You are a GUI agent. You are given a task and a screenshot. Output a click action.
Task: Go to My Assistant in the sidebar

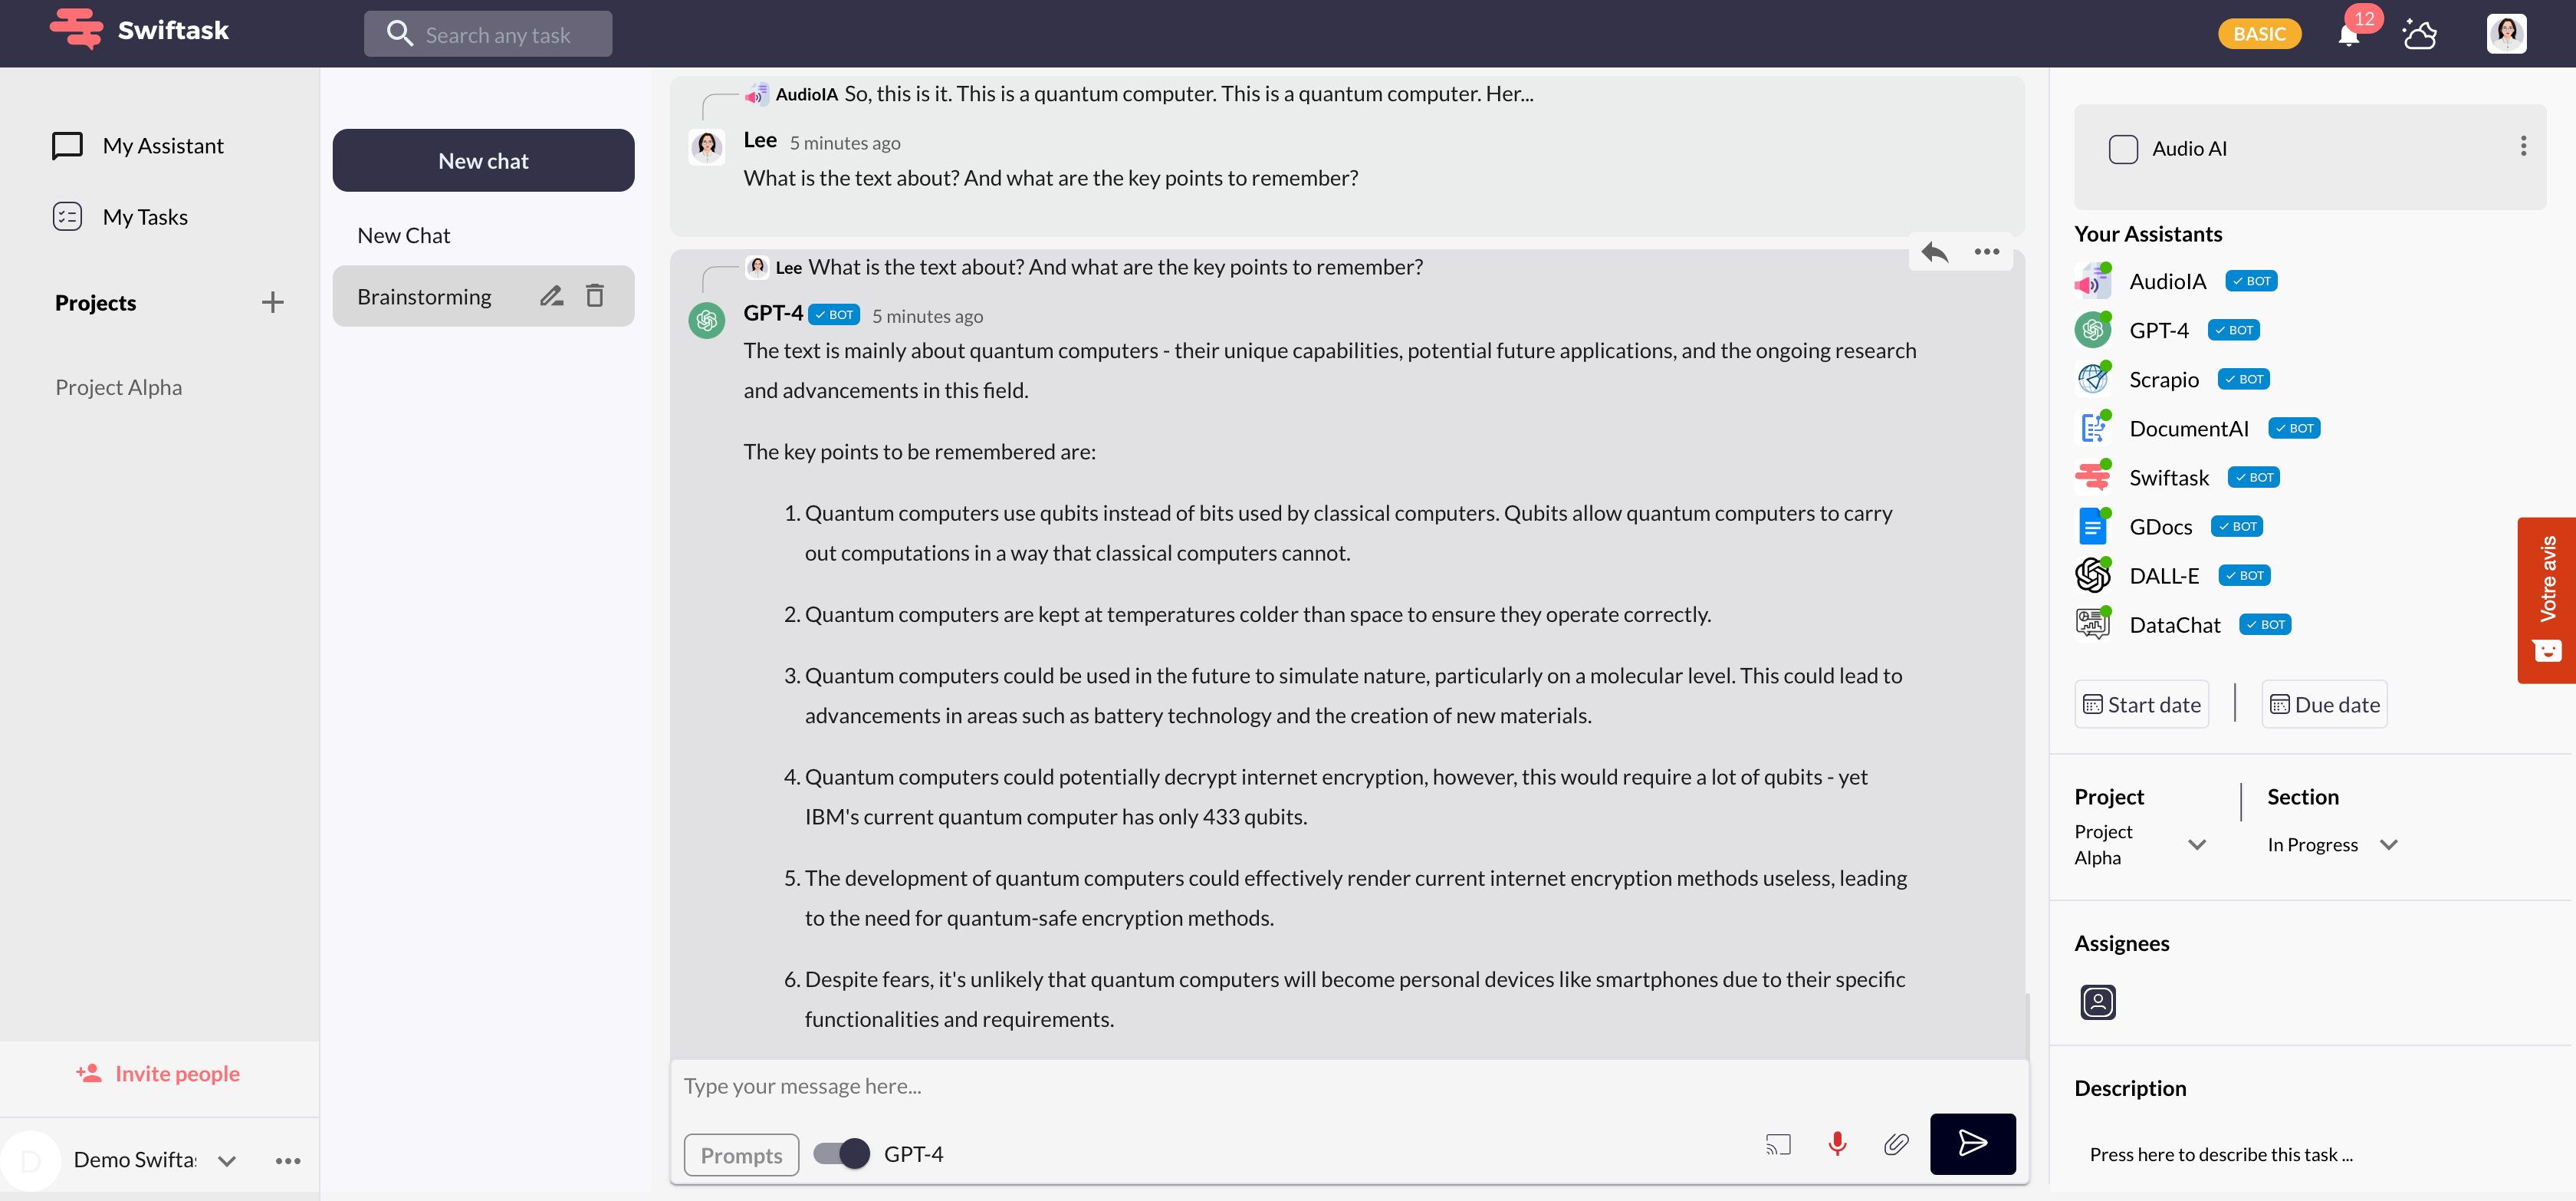(162, 146)
